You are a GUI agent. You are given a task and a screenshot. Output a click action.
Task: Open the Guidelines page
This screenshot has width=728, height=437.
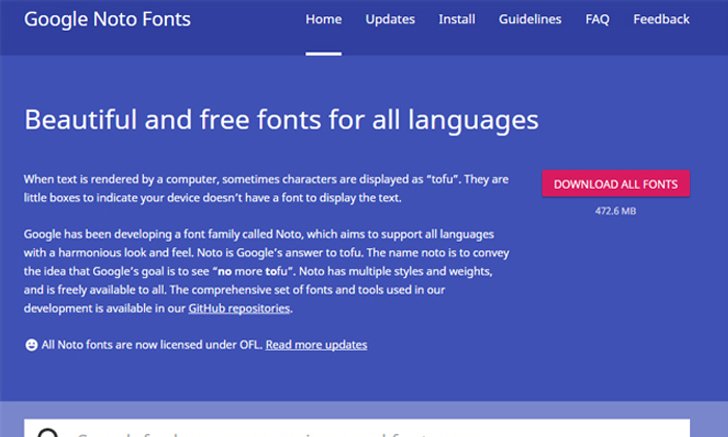[x=530, y=19]
